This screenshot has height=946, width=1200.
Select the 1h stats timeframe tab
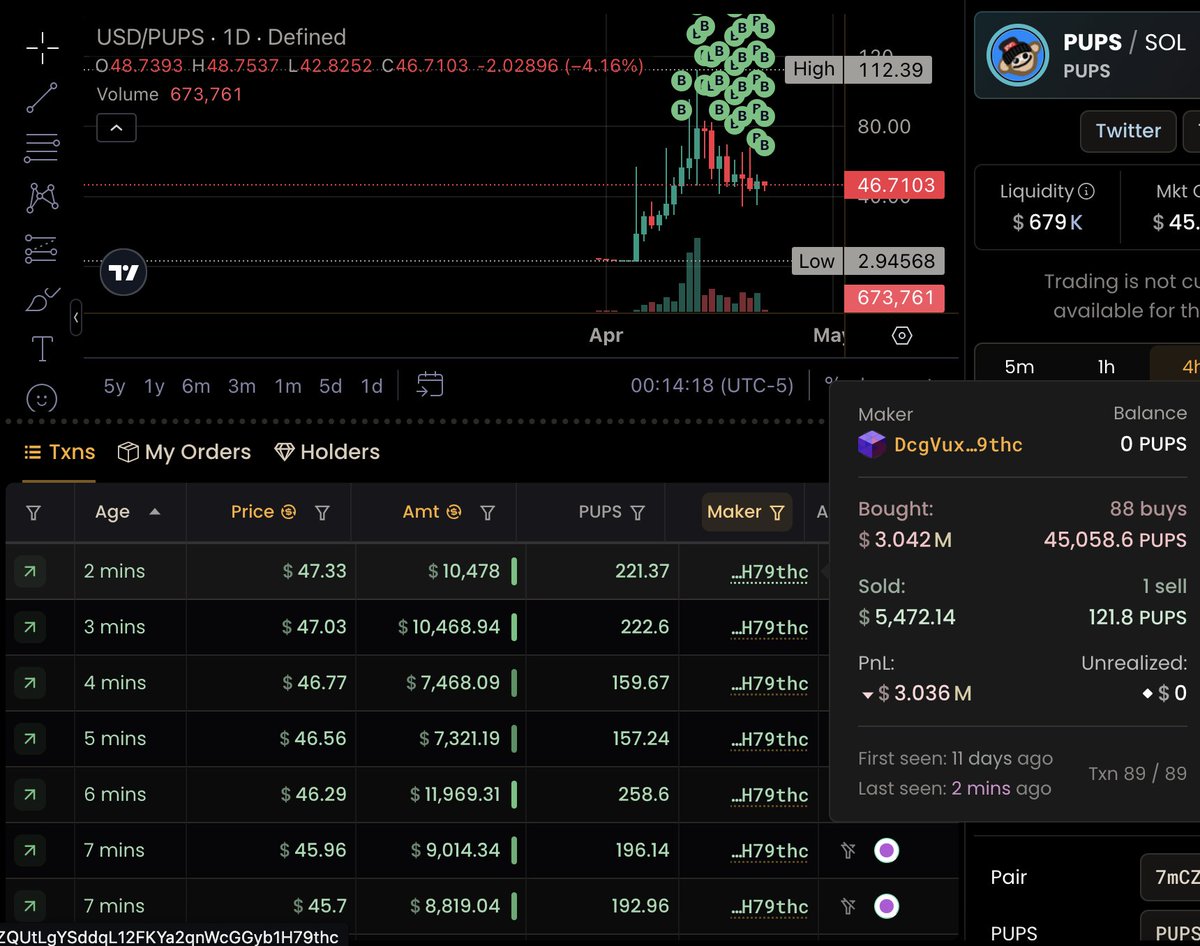point(1106,367)
